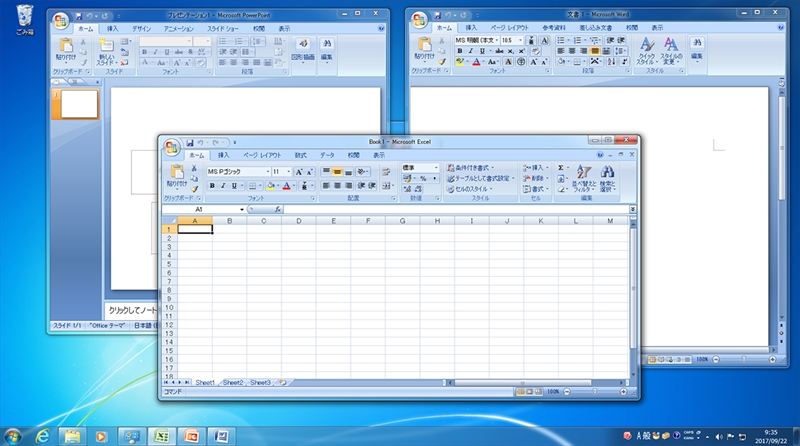
Task: Click the Find and Select binoculars in Excel
Action: click(607, 172)
